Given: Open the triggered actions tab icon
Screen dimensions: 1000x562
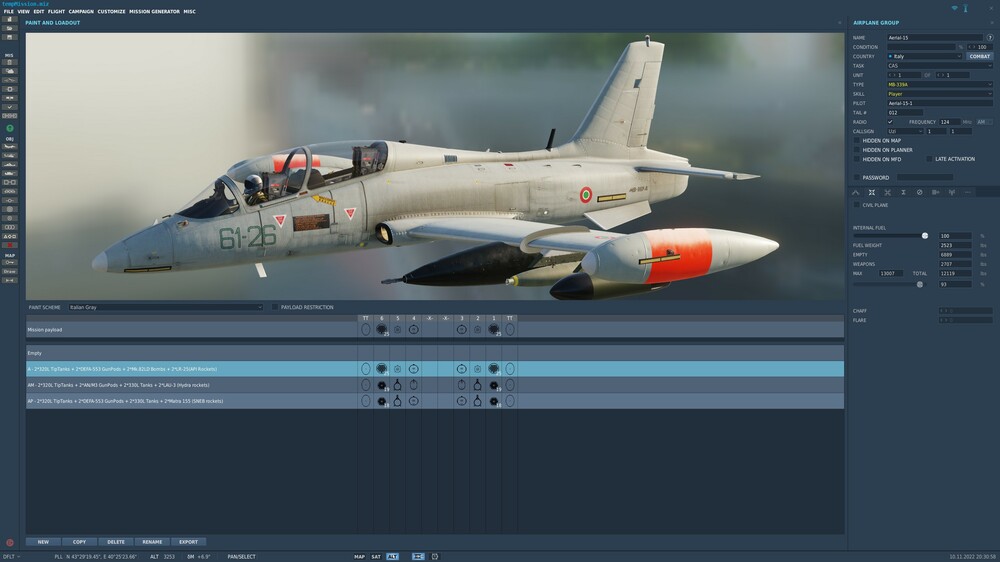Looking at the screenshot, I should (x=888, y=193).
